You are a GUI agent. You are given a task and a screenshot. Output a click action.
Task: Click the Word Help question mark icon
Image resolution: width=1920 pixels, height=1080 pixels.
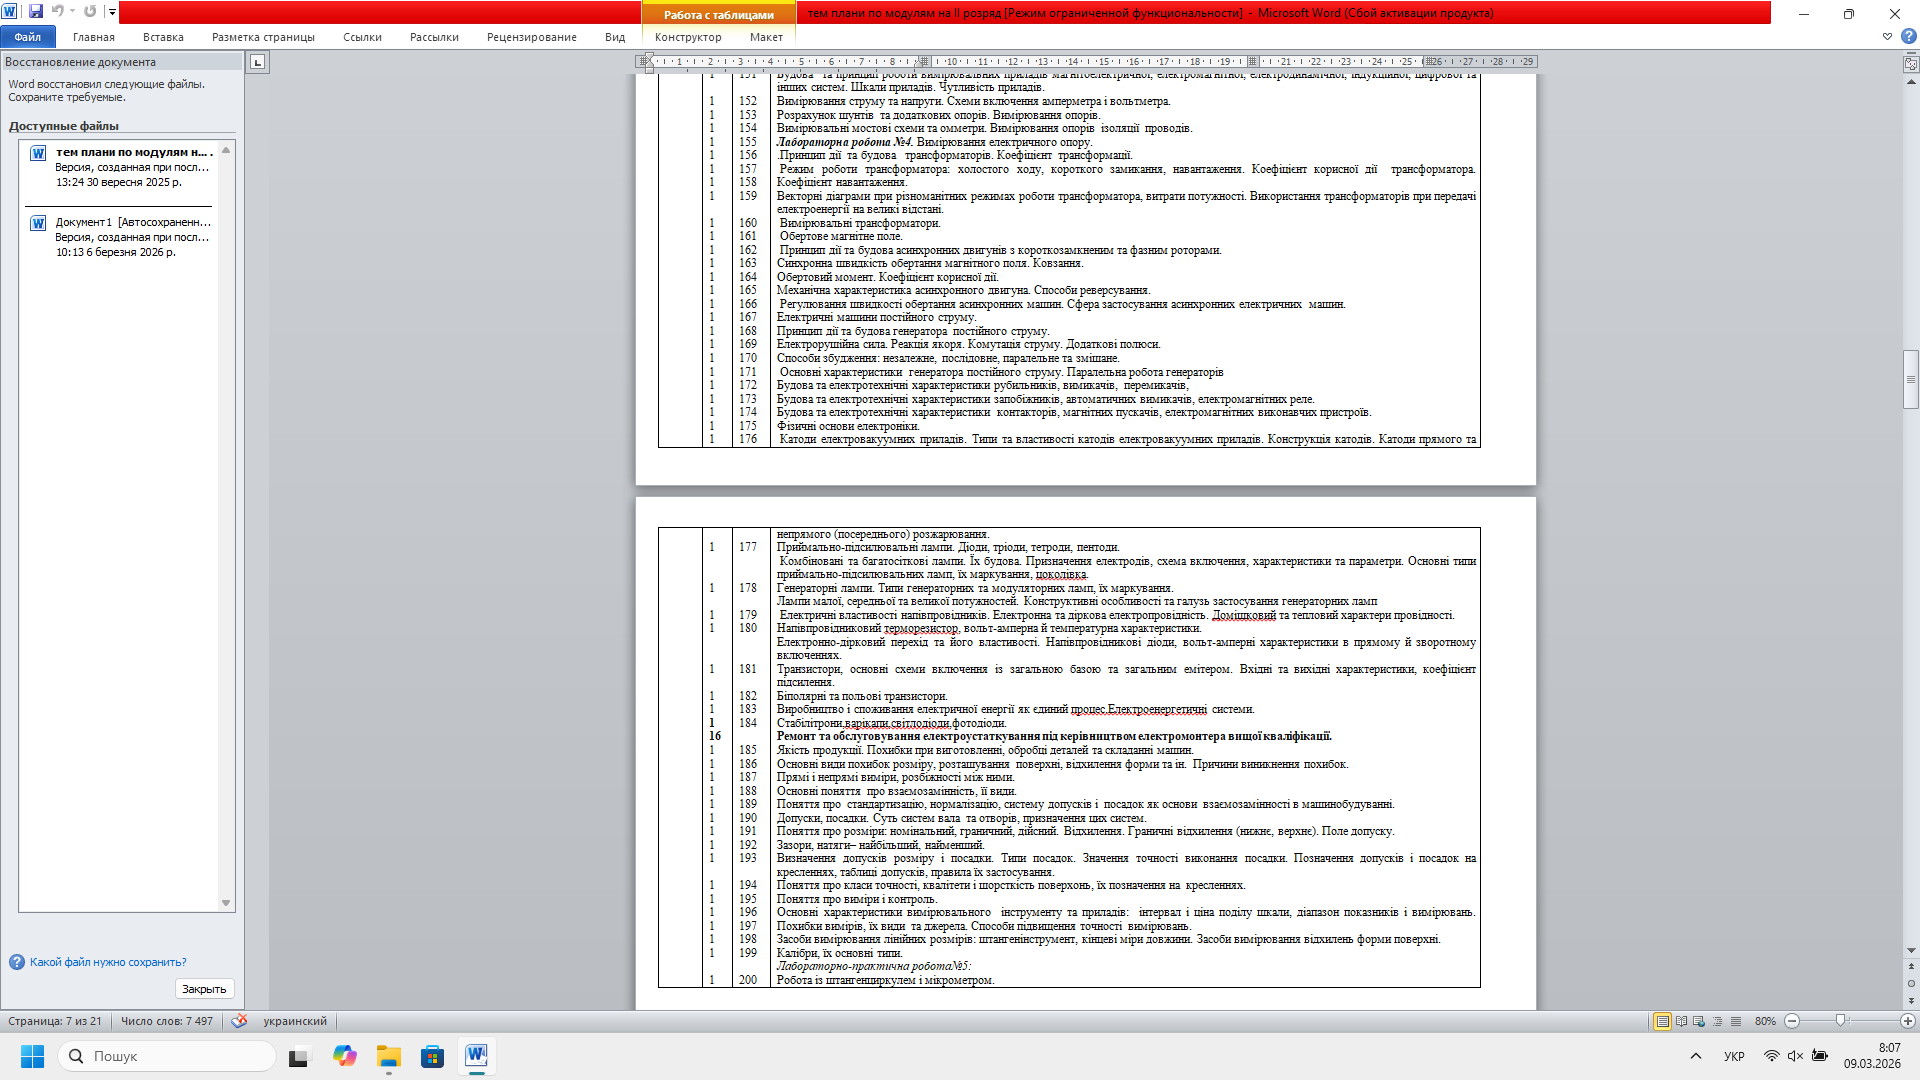coord(1908,37)
